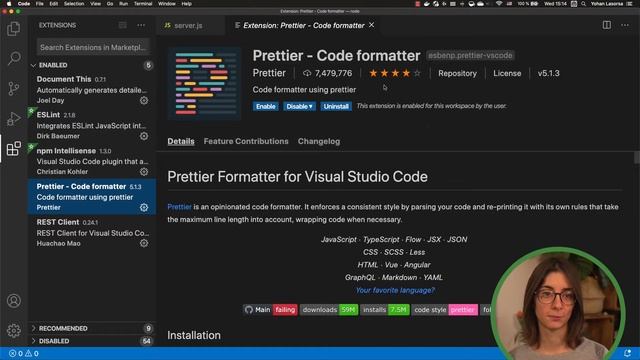Click gear icon for Document This extension
The width and height of the screenshot is (640, 360).
click(144, 100)
